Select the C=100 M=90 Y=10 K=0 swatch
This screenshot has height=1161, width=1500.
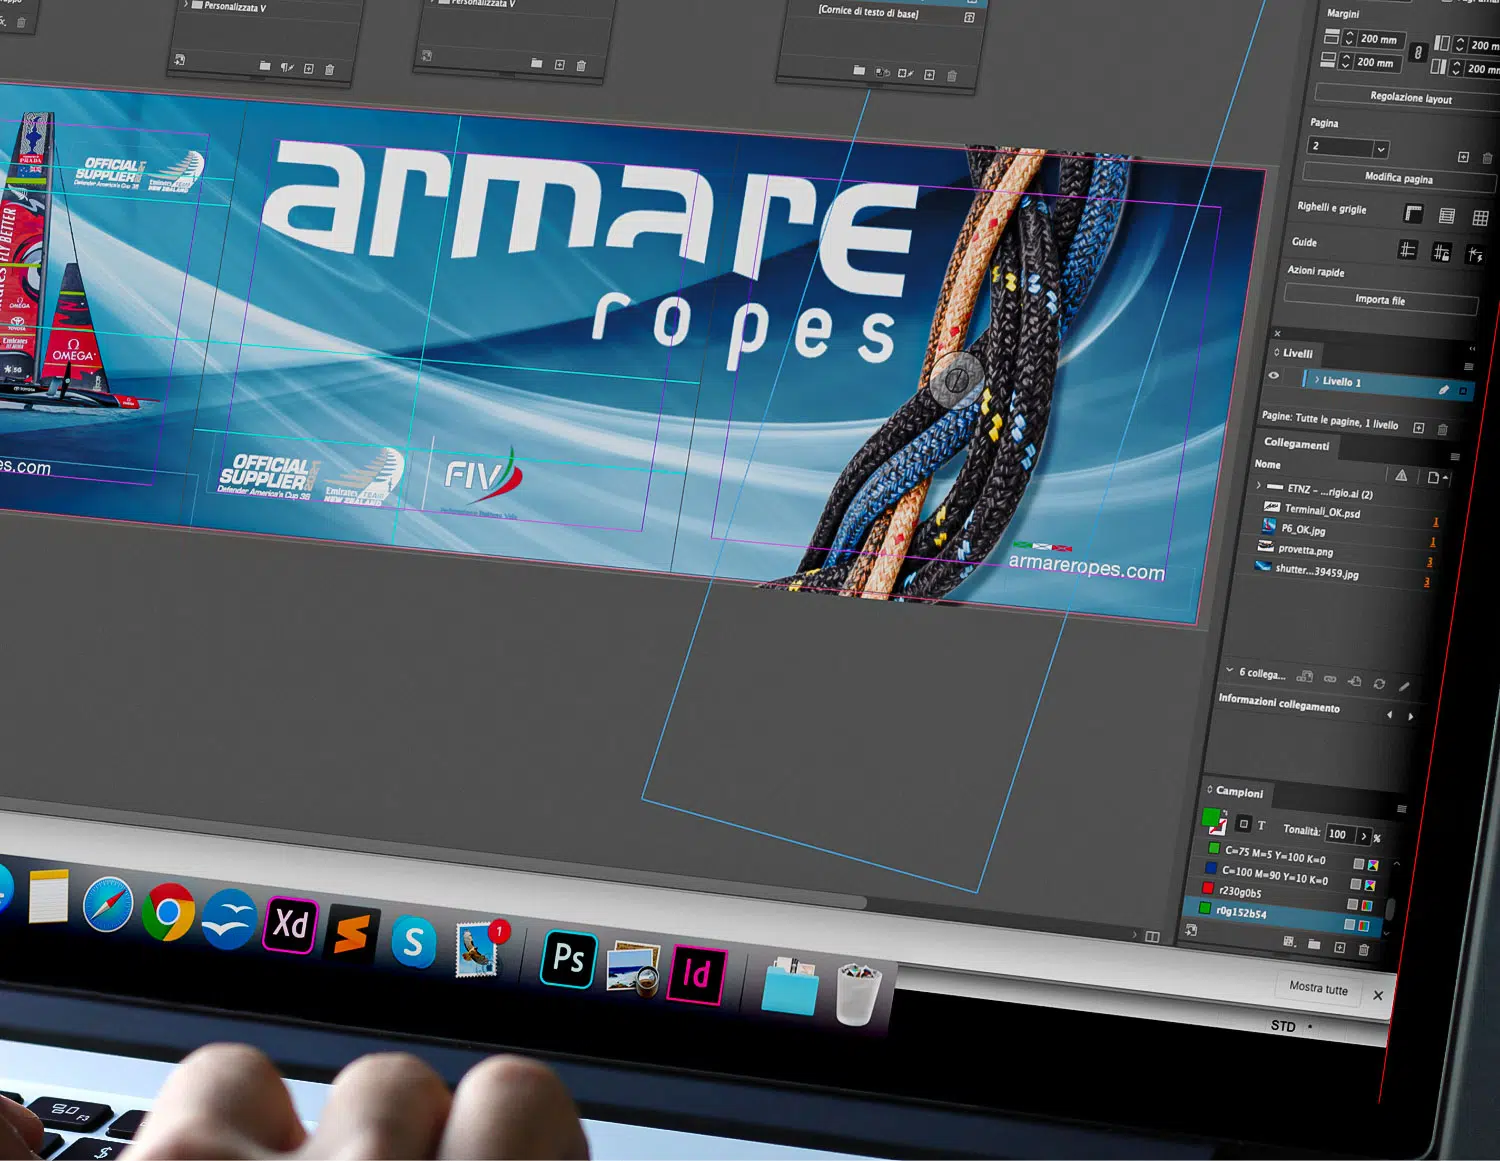click(x=1289, y=876)
